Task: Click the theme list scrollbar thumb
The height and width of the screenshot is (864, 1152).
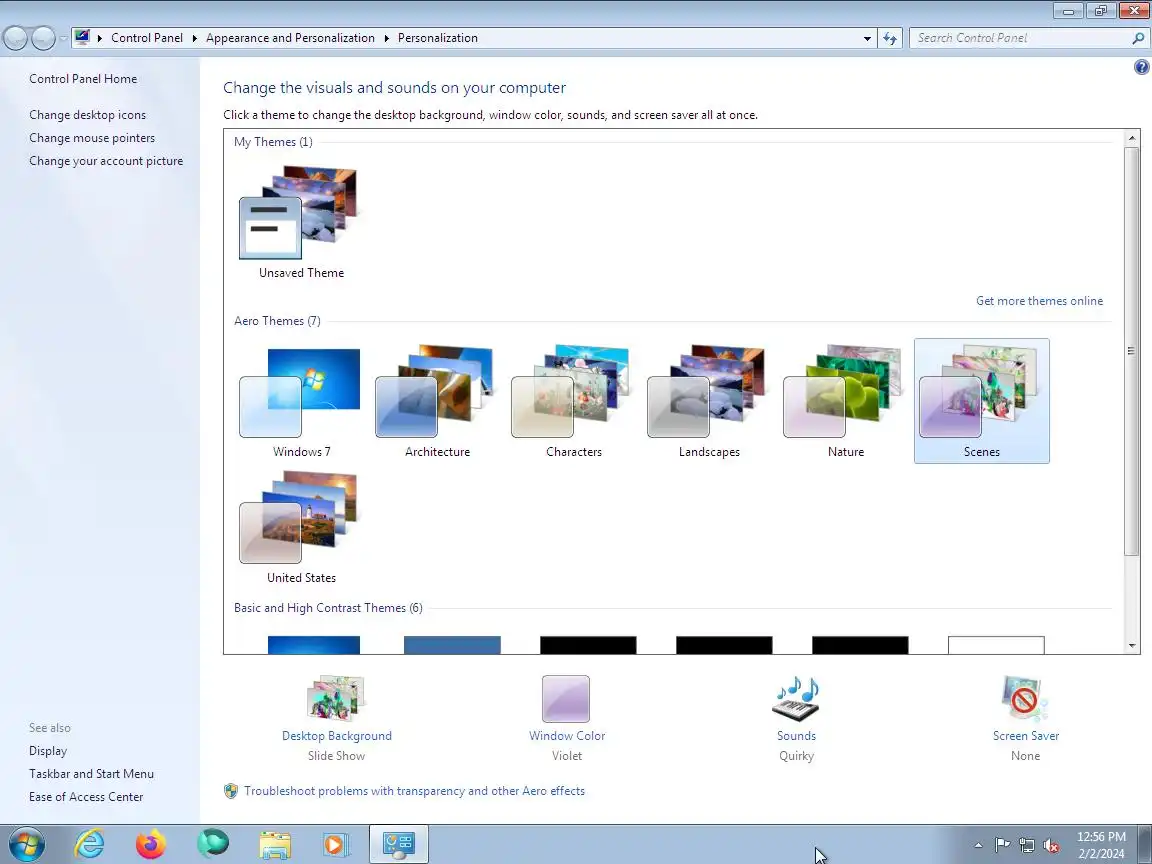Action: tap(1131, 350)
